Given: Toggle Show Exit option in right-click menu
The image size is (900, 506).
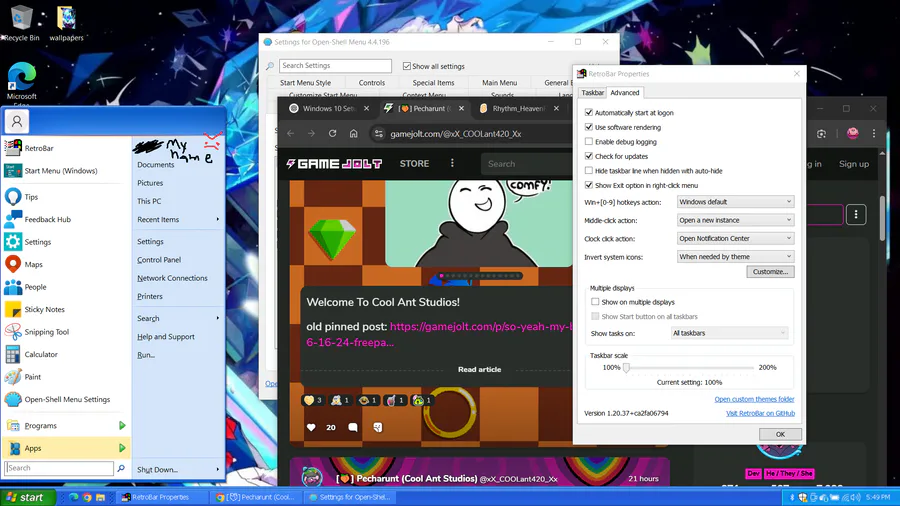Looking at the screenshot, I should pyautogui.click(x=588, y=185).
